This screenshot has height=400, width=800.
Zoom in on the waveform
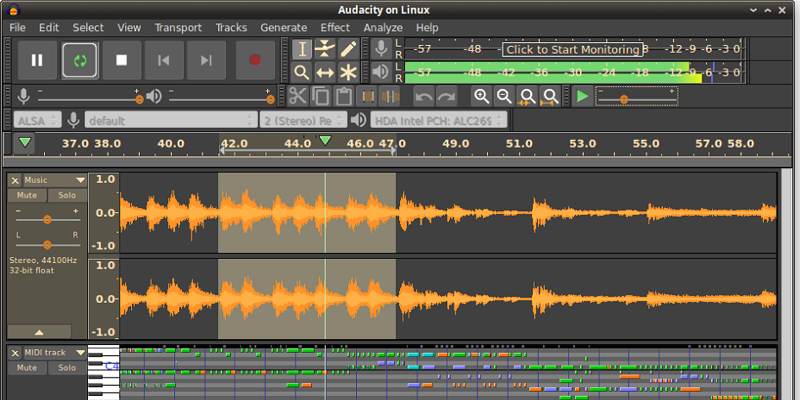(x=481, y=96)
